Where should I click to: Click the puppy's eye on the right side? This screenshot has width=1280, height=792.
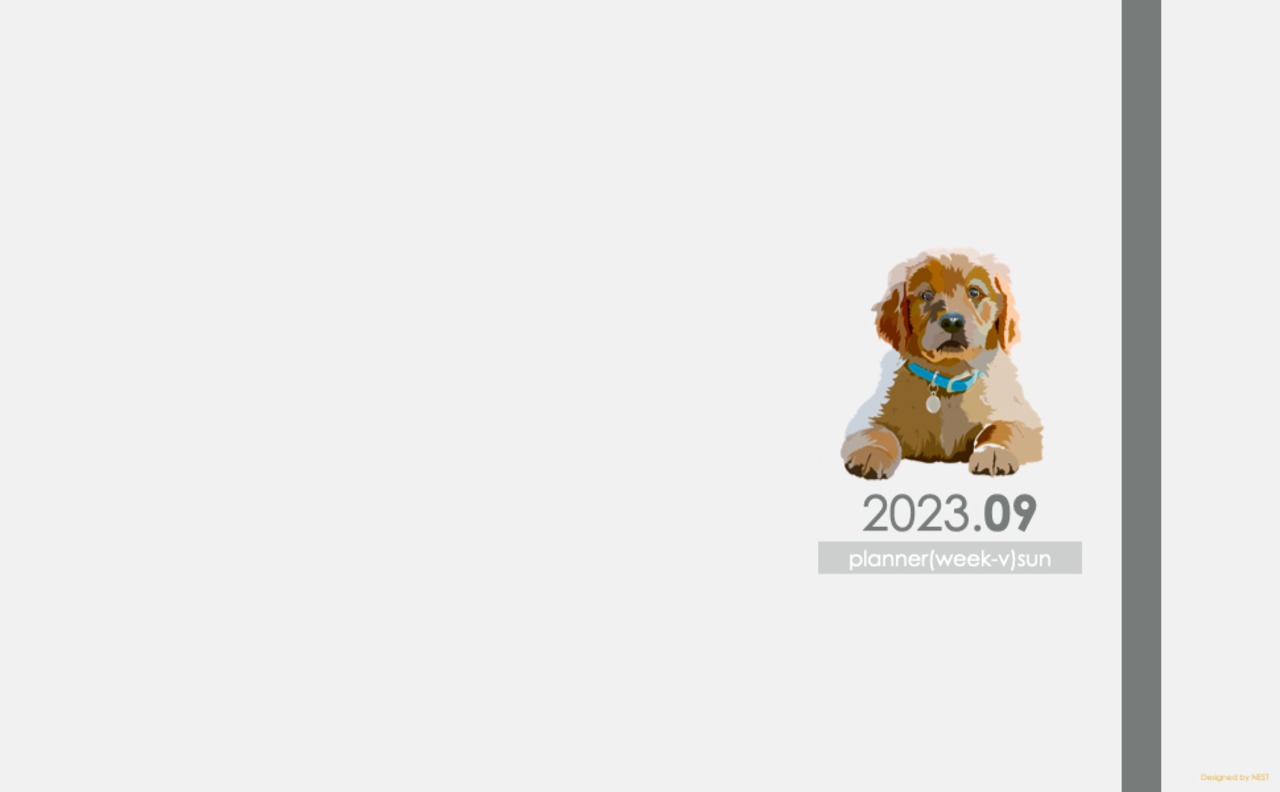973,292
